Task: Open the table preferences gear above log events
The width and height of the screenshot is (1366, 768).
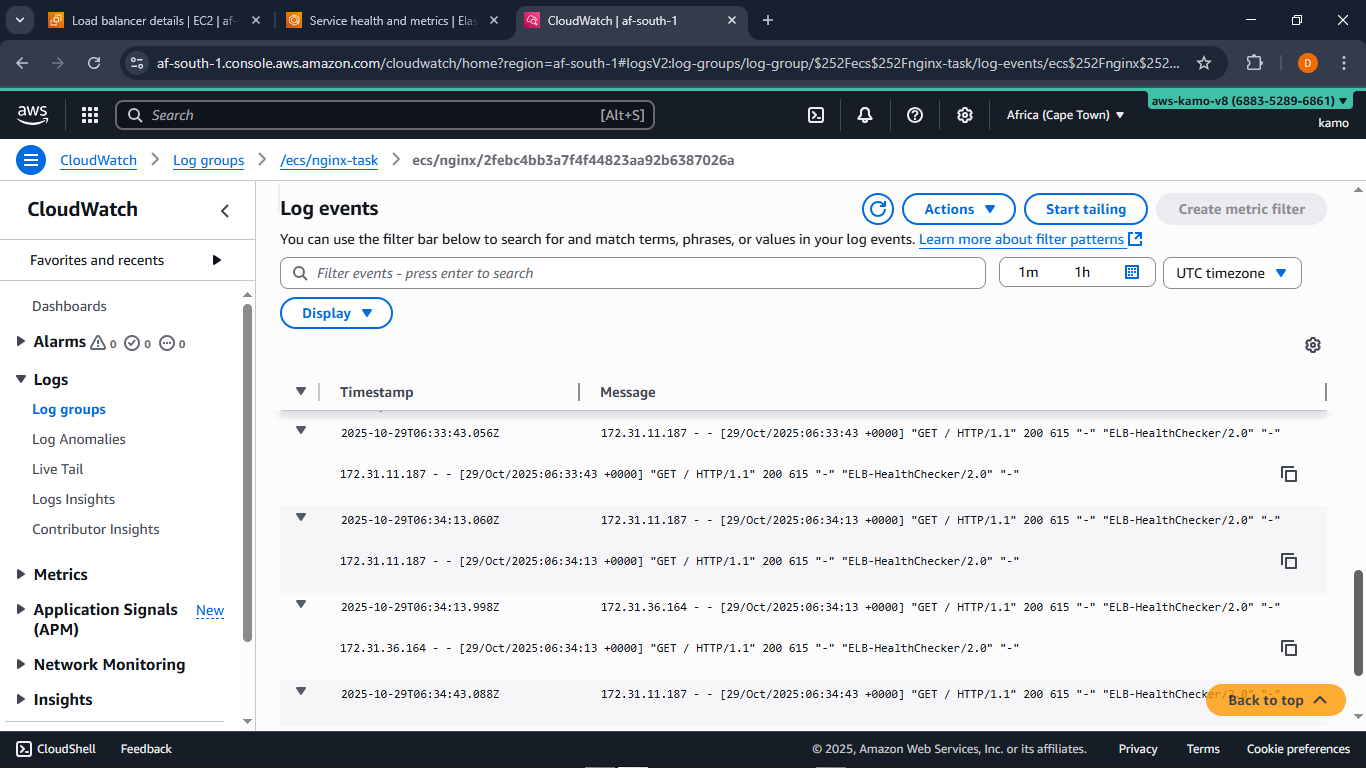Action: tap(1313, 345)
